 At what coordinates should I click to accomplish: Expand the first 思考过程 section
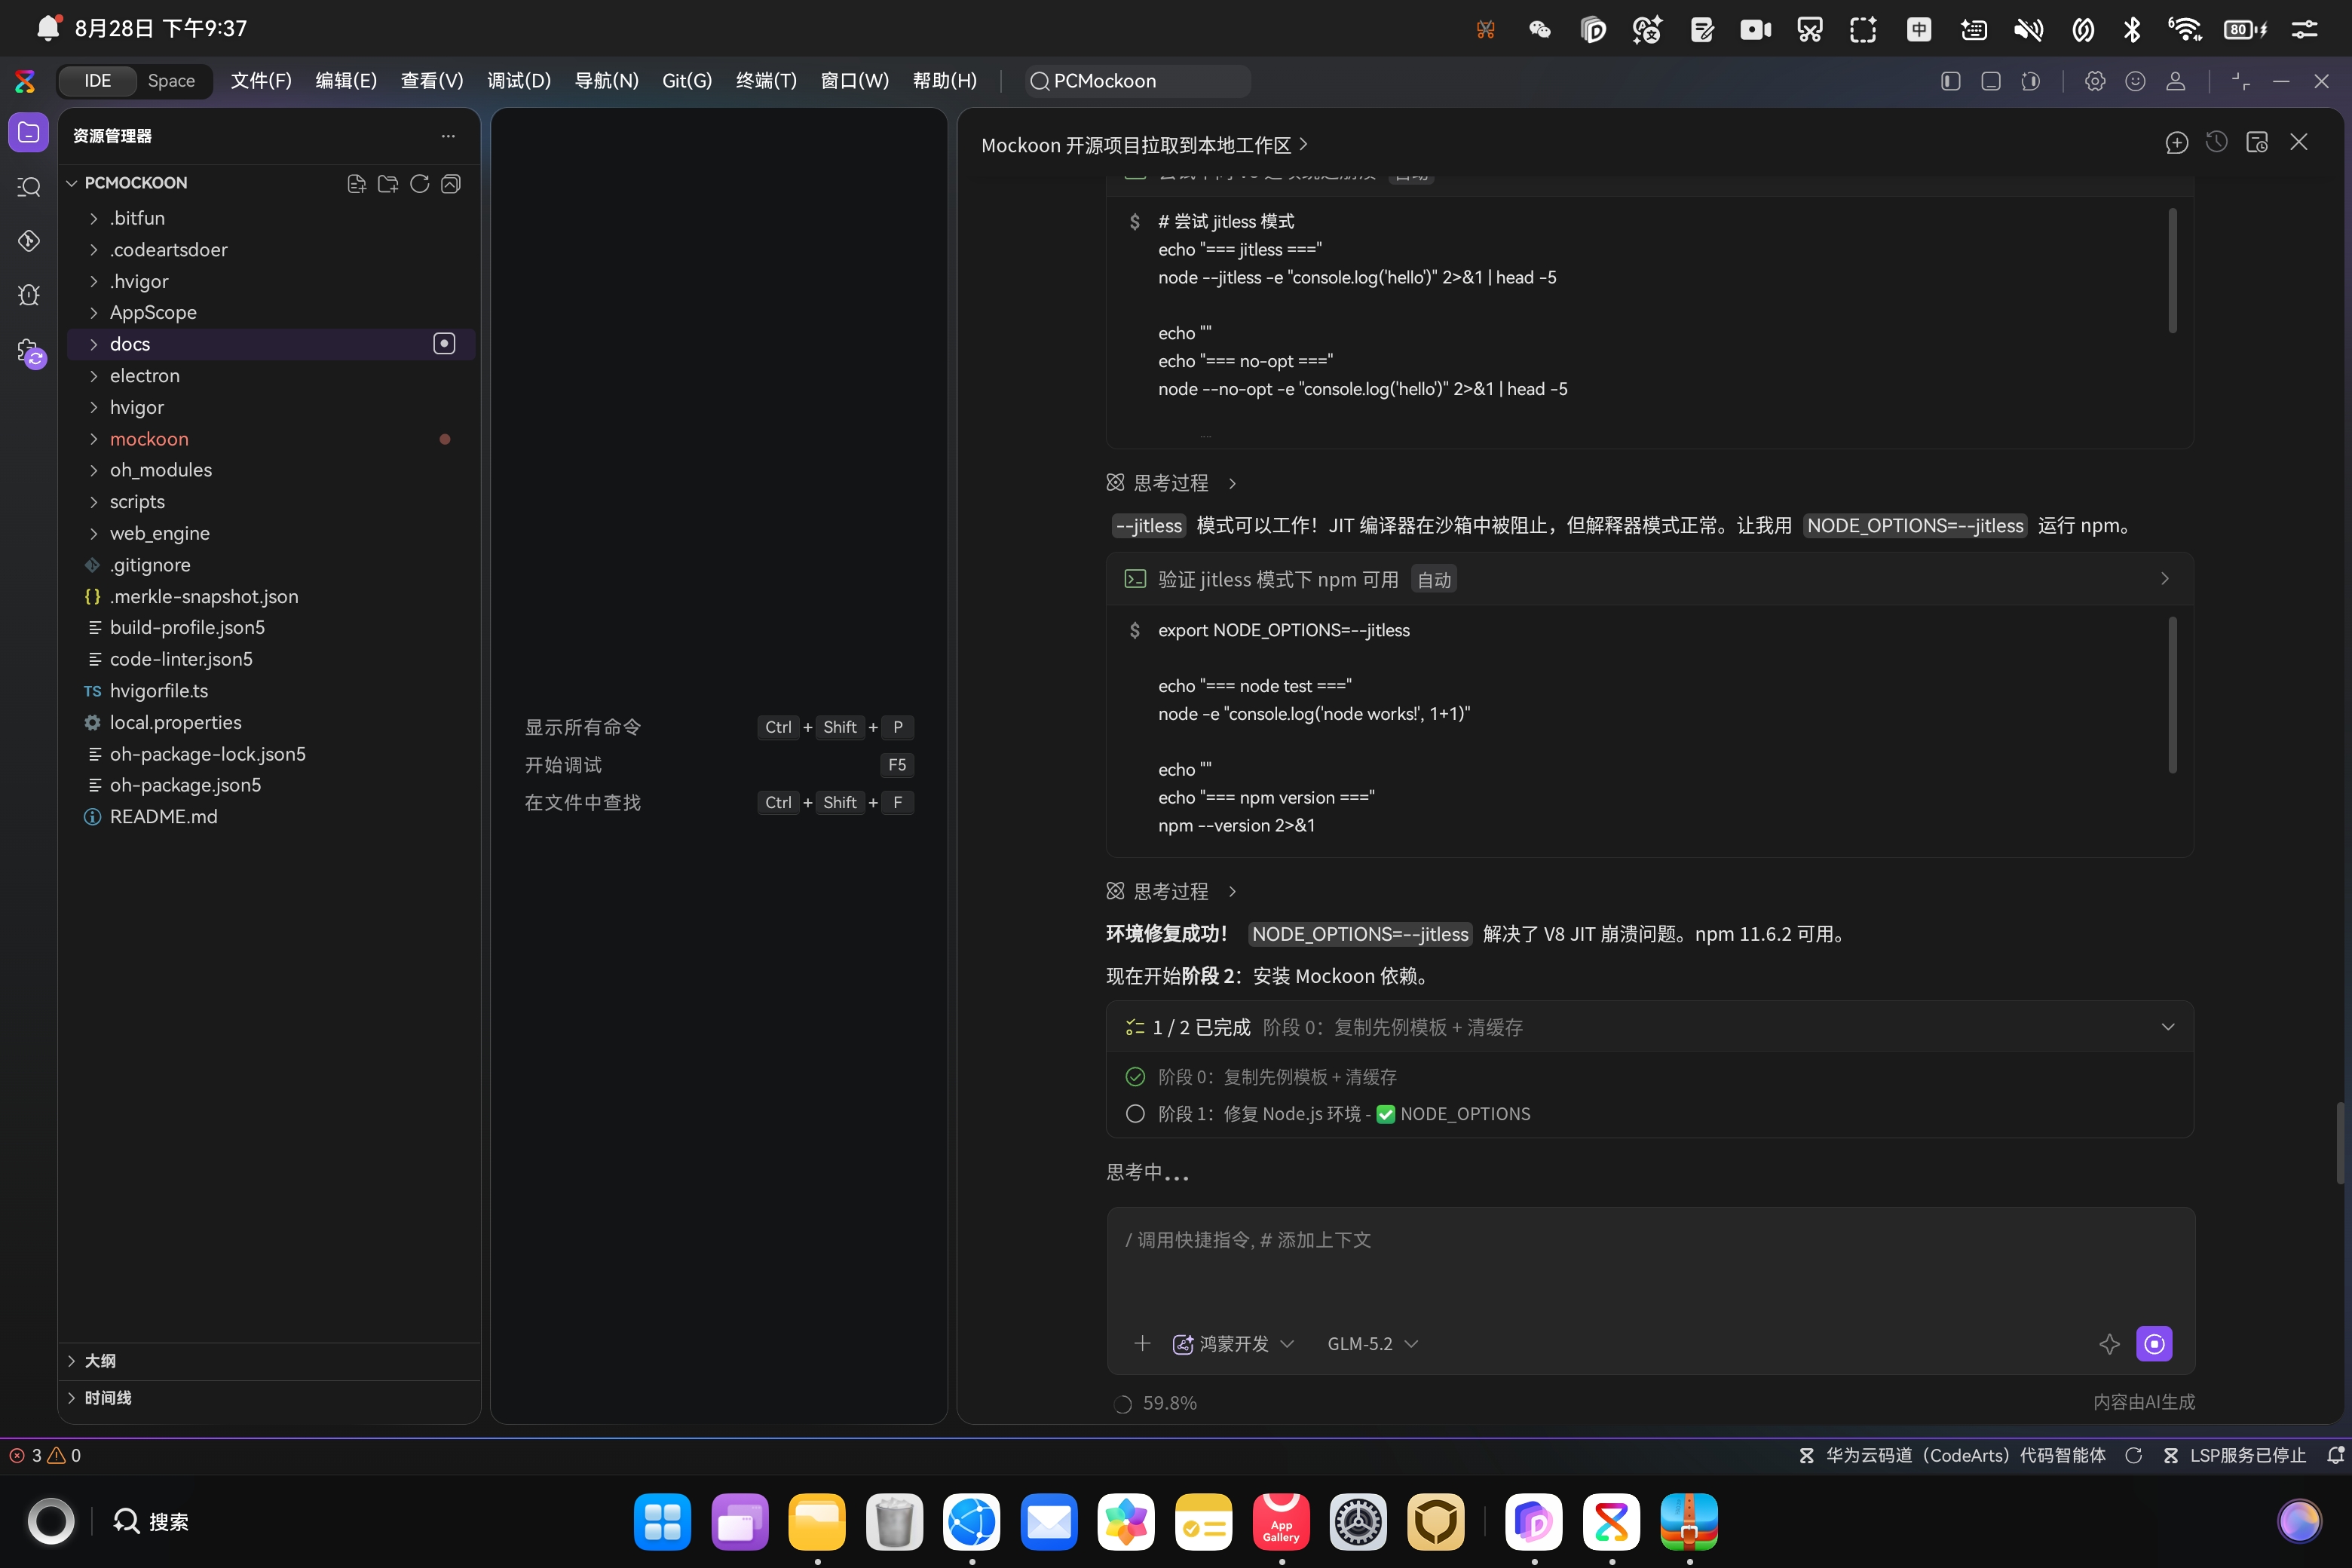(1172, 483)
